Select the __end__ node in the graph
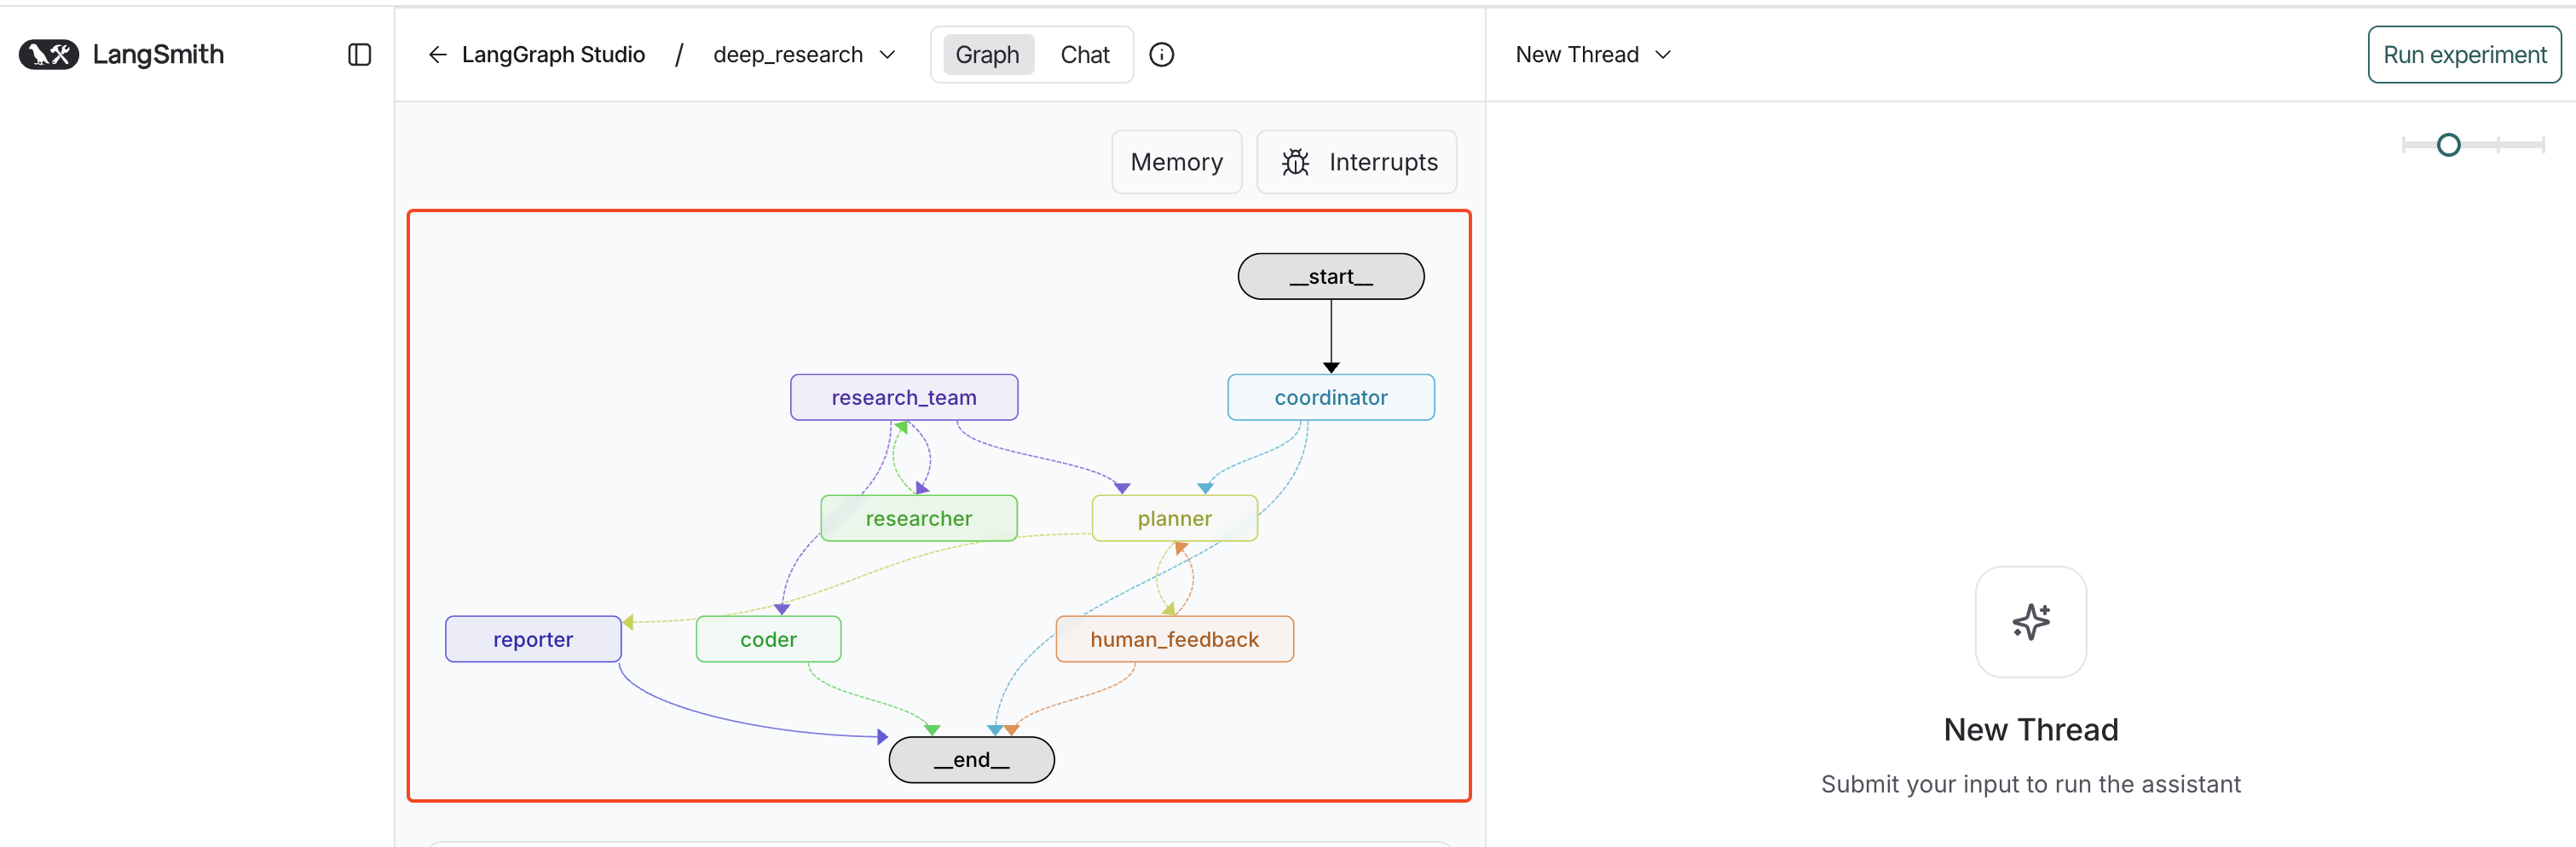The width and height of the screenshot is (2576, 847). 971,759
